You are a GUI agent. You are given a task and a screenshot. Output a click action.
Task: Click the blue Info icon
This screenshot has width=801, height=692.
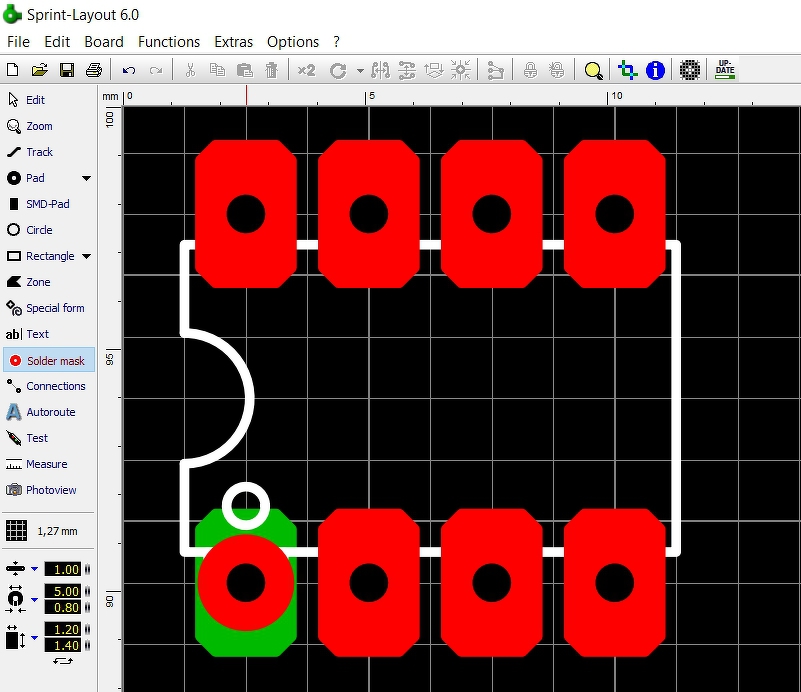(655, 70)
